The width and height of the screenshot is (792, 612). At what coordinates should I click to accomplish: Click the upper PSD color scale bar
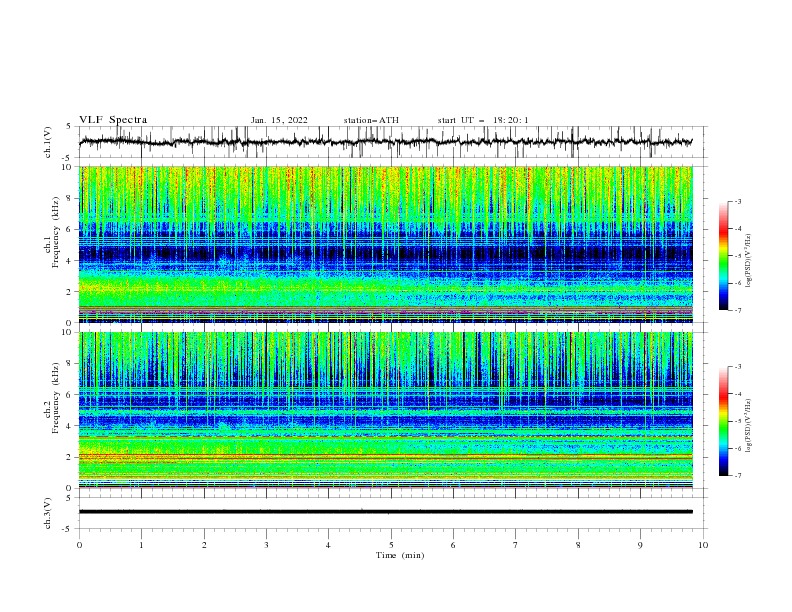coord(723,256)
